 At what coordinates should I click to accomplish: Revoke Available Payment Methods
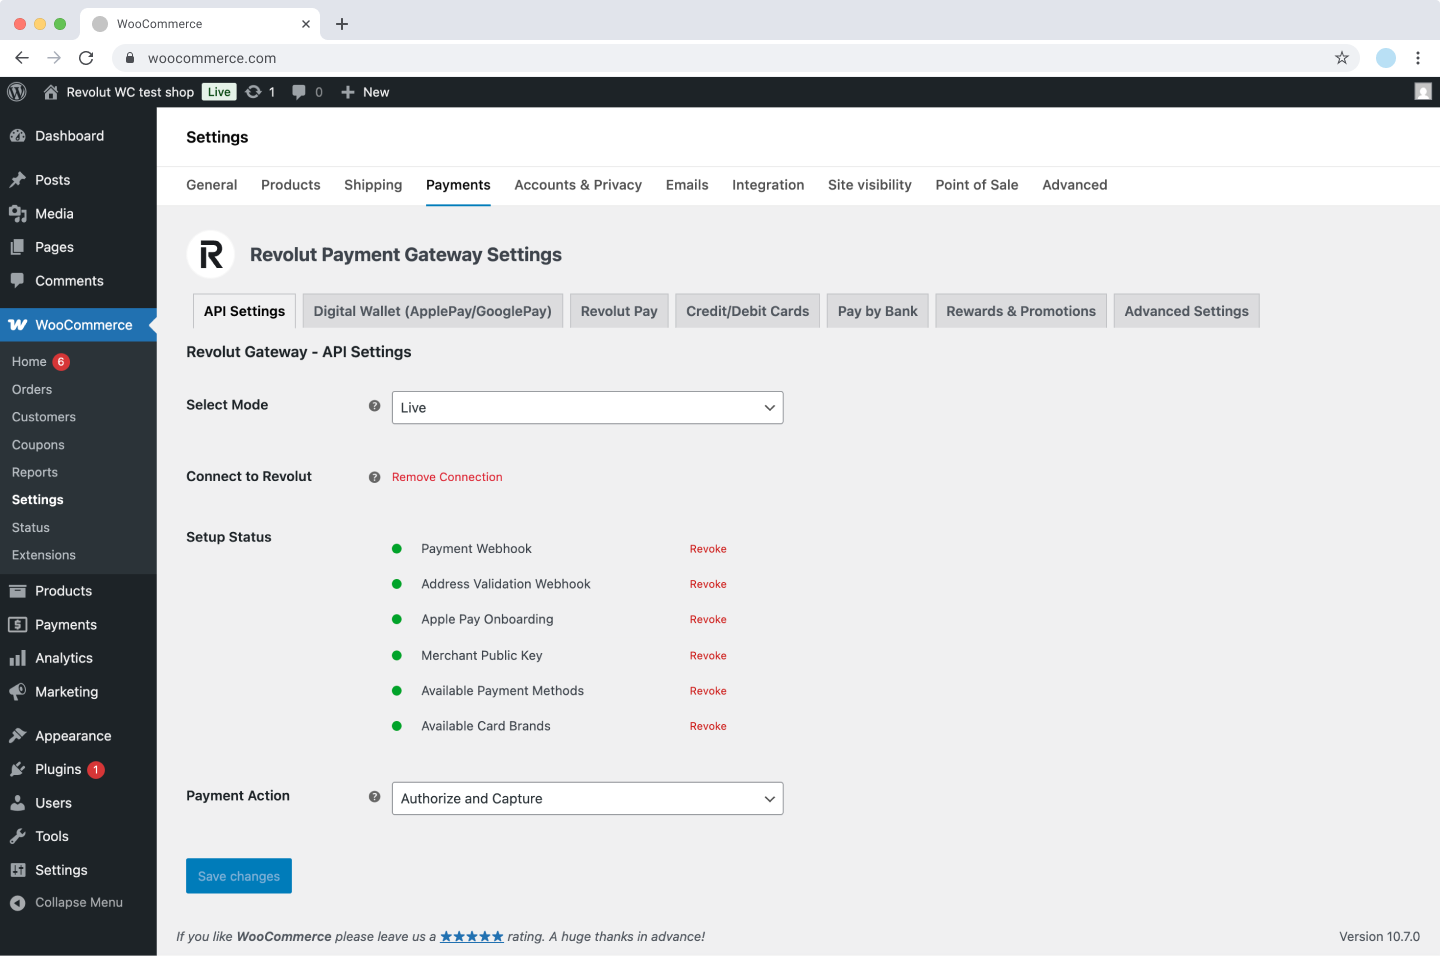[708, 691]
